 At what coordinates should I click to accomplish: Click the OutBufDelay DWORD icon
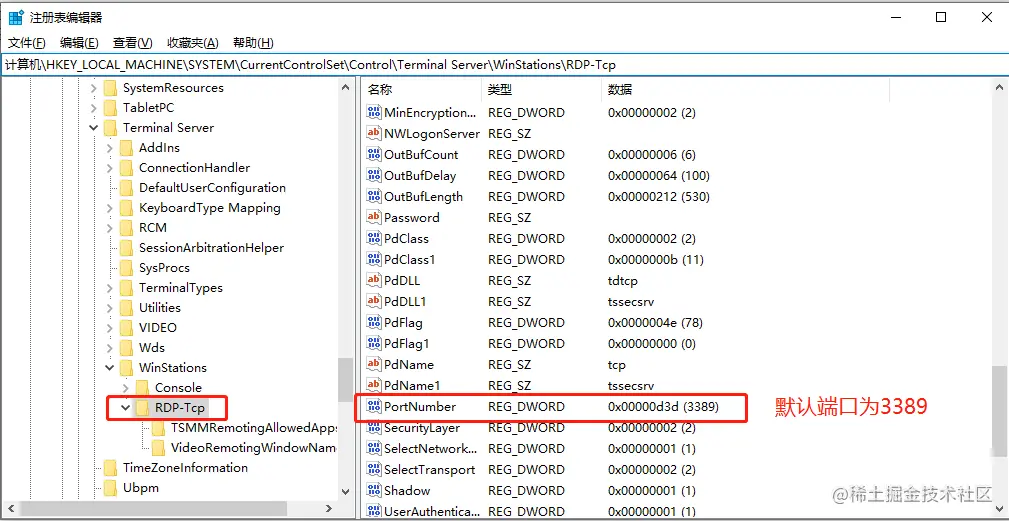(374, 176)
